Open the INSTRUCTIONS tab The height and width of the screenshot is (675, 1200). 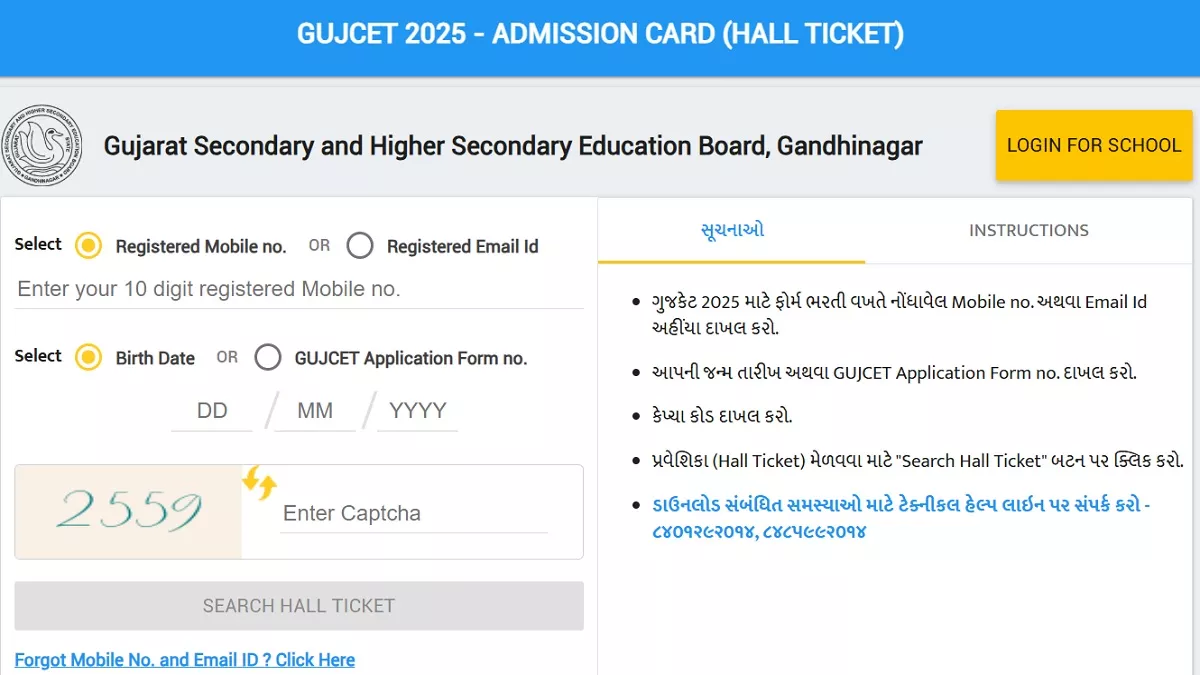click(x=1029, y=230)
